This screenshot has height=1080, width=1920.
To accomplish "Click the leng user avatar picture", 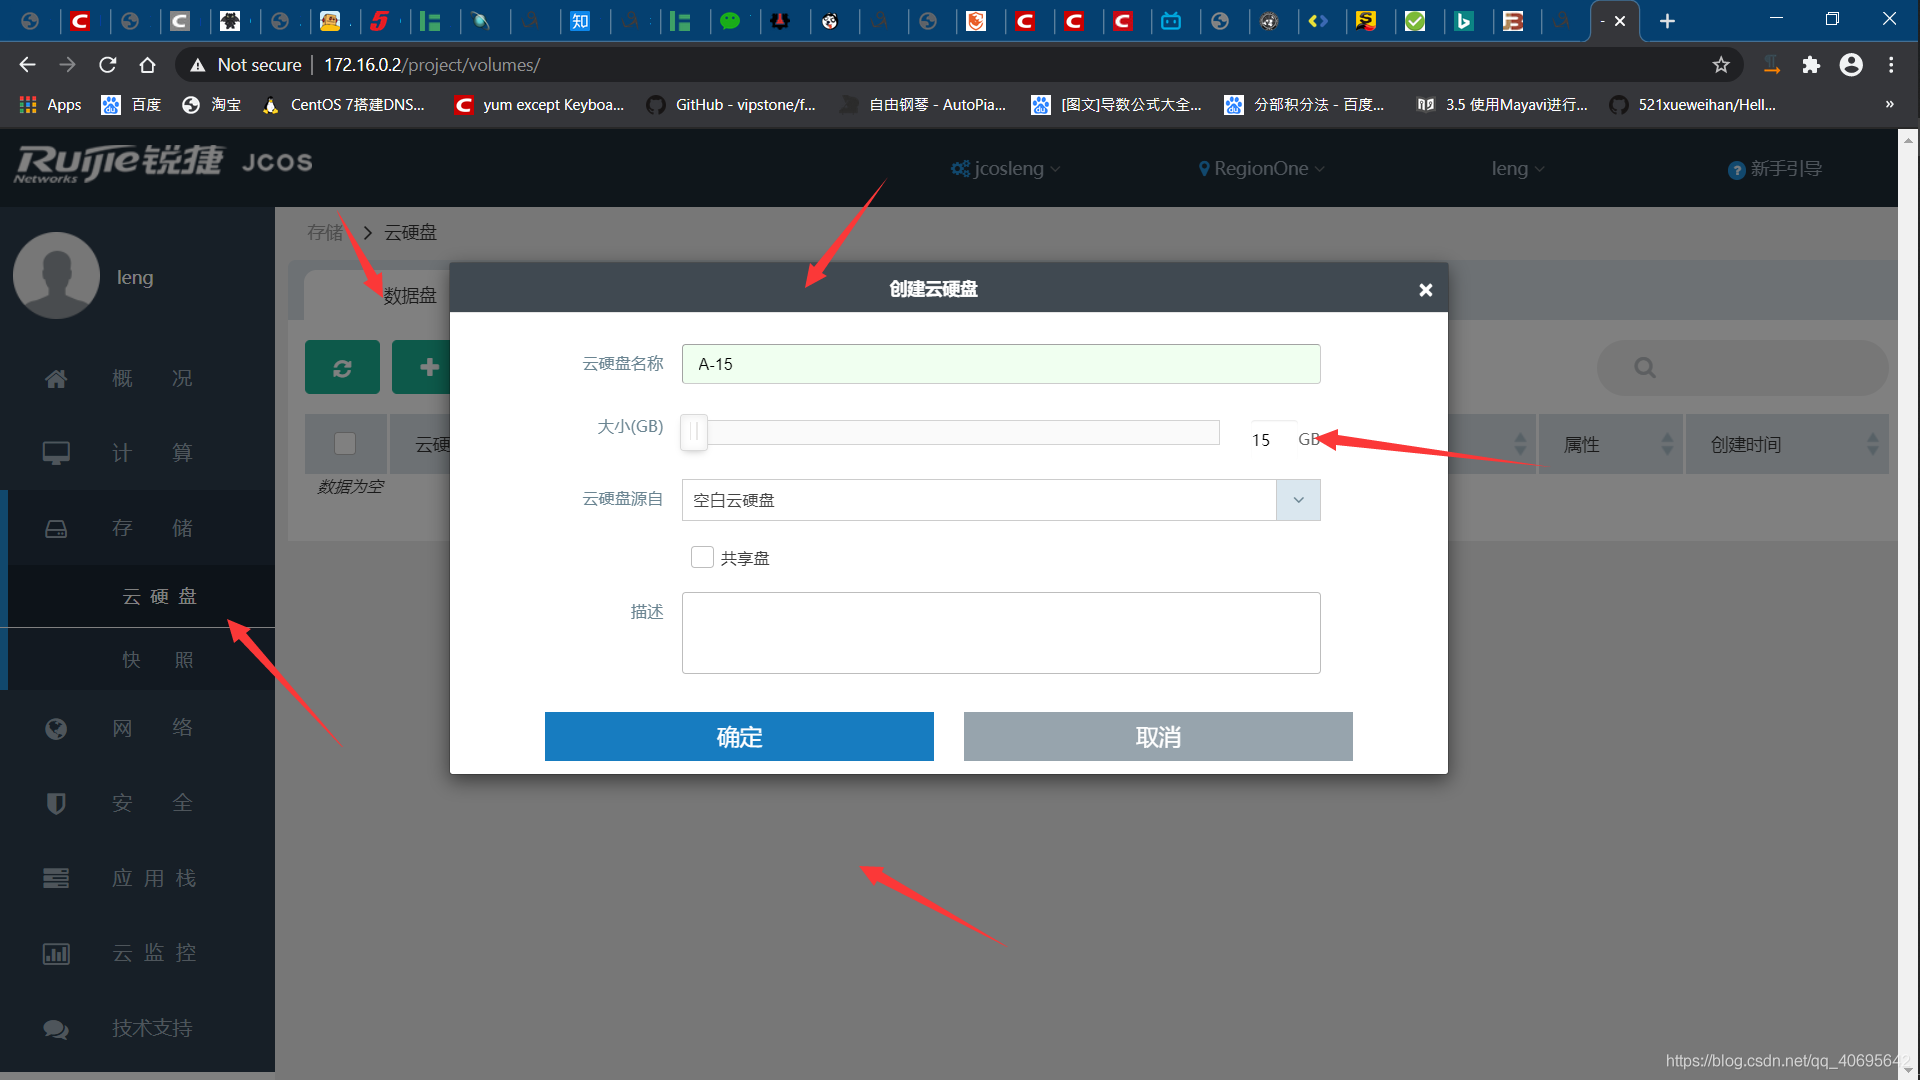I will [x=56, y=276].
